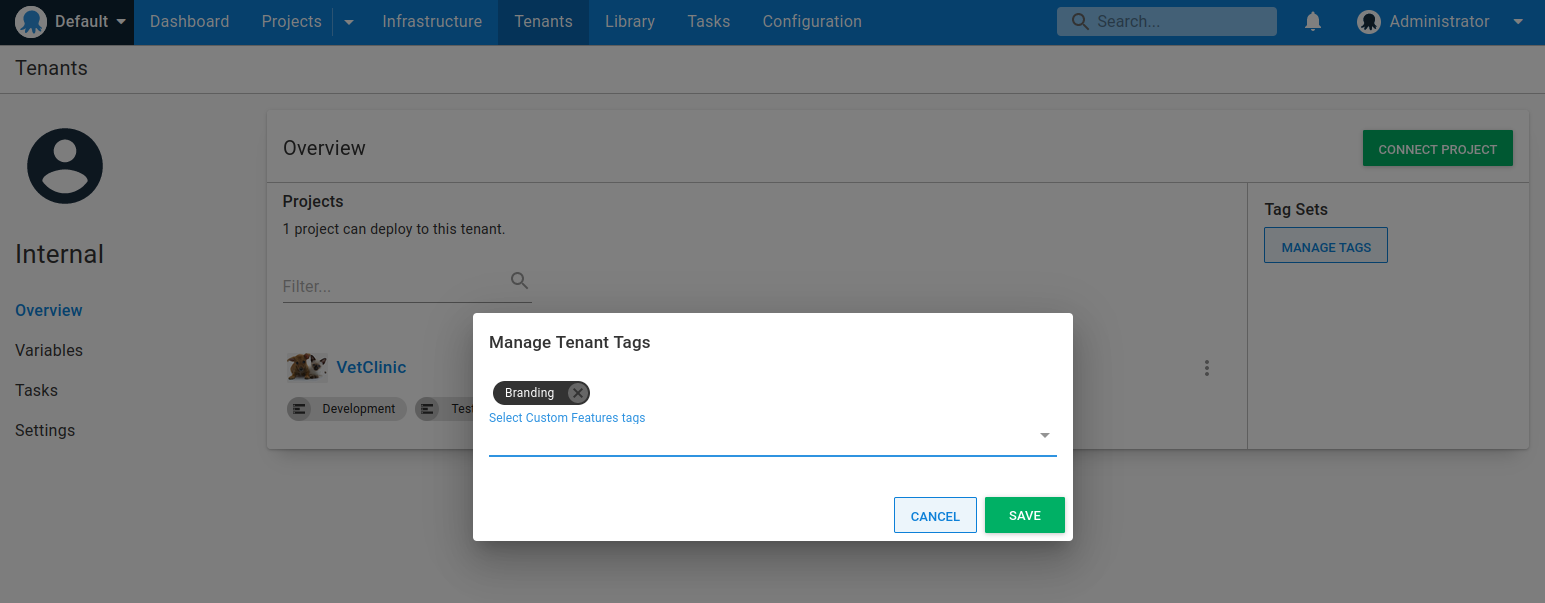Click the VetClinic project logo
This screenshot has height=603, width=1545.
click(x=306, y=367)
